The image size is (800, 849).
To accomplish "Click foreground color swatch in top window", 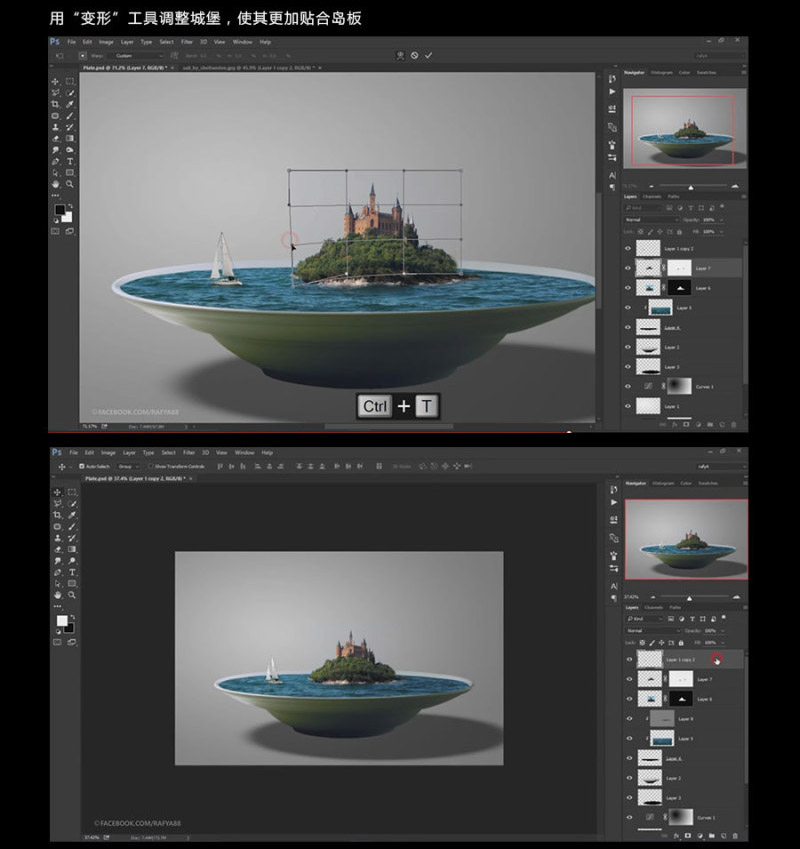I will (60, 210).
